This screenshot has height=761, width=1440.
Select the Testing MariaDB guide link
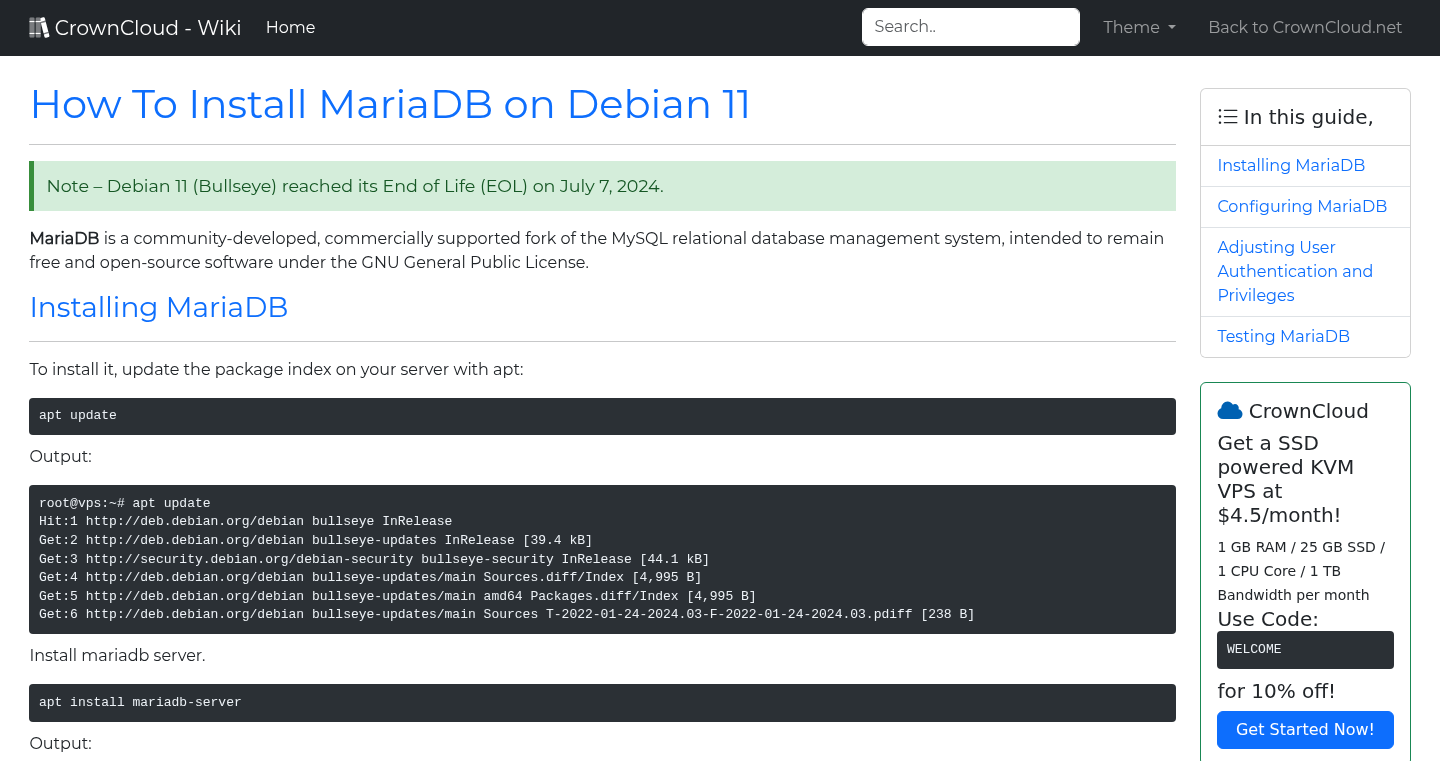click(x=1283, y=337)
